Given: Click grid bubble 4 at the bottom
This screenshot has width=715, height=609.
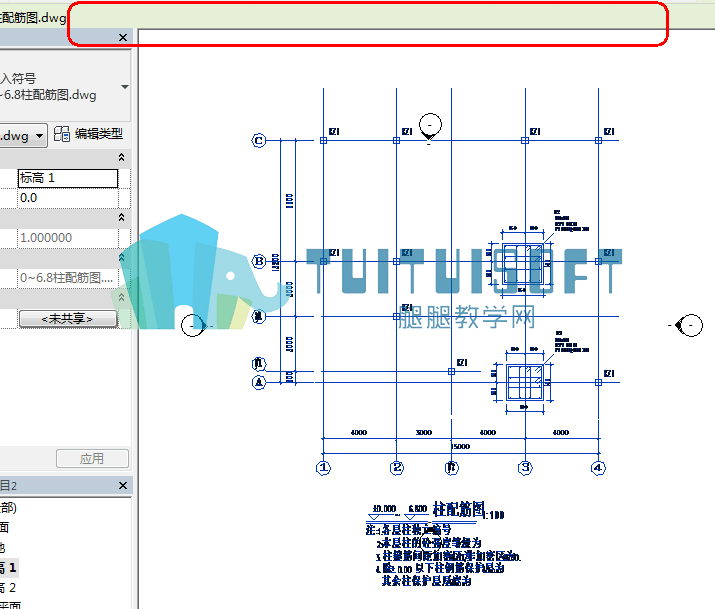Looking at the screenshot, I should 598,468.
